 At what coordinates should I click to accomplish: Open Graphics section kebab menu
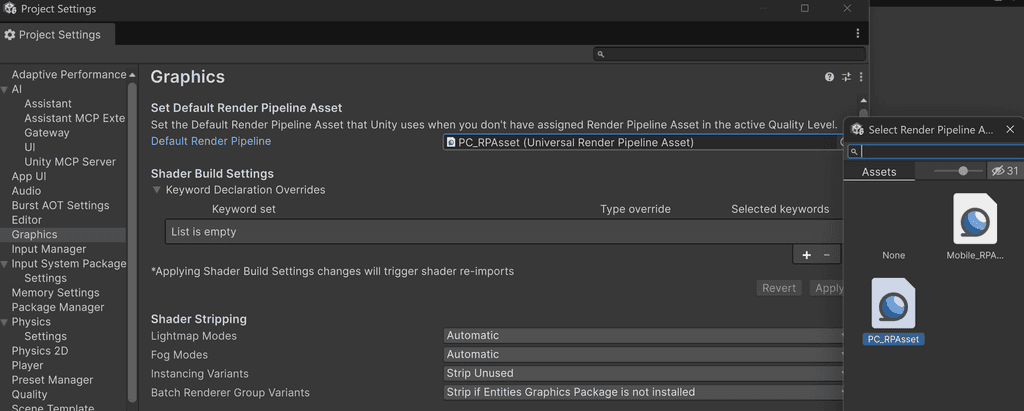click(x=861, y=77)
